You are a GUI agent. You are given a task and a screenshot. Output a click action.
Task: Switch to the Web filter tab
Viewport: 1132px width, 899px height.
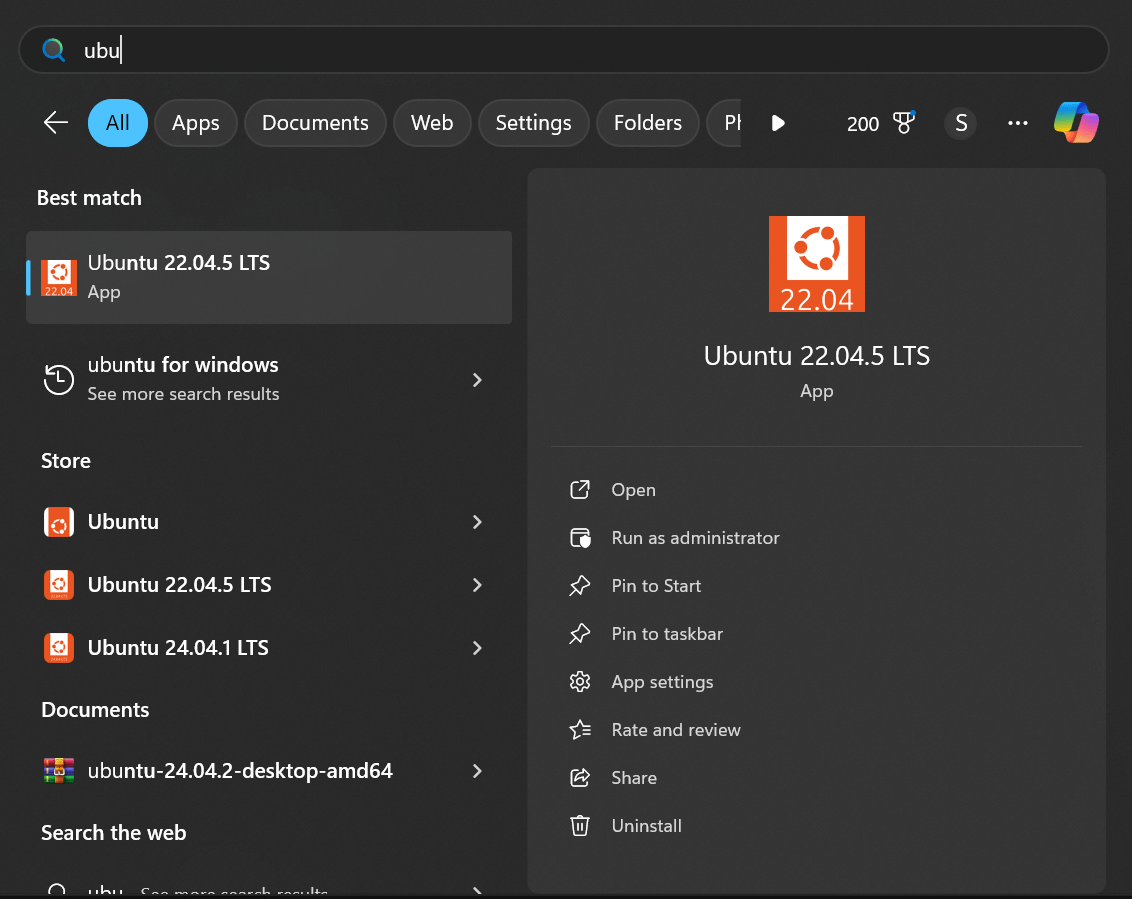tap(432, 123)
